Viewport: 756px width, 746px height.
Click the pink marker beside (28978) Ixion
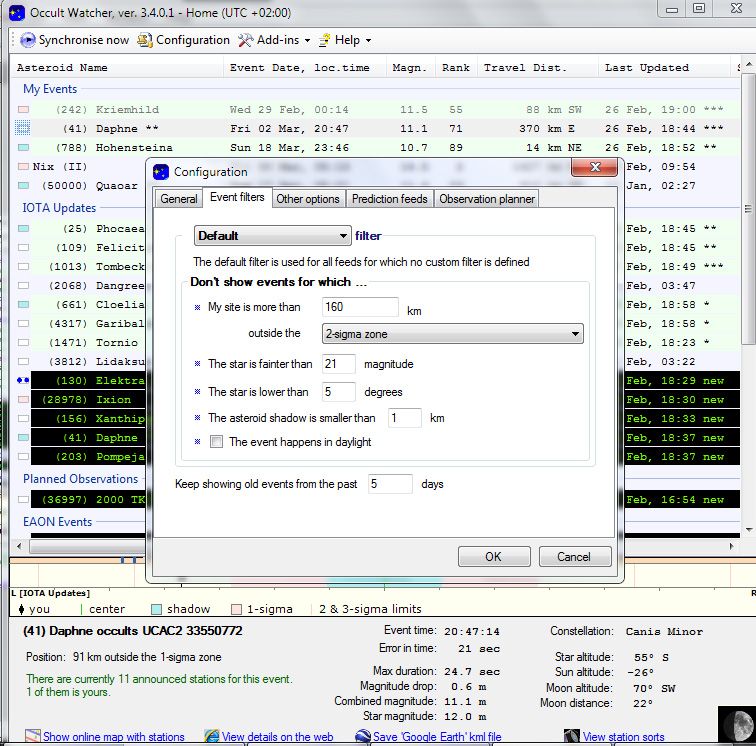pyautogui.click(x=23, y=399)
